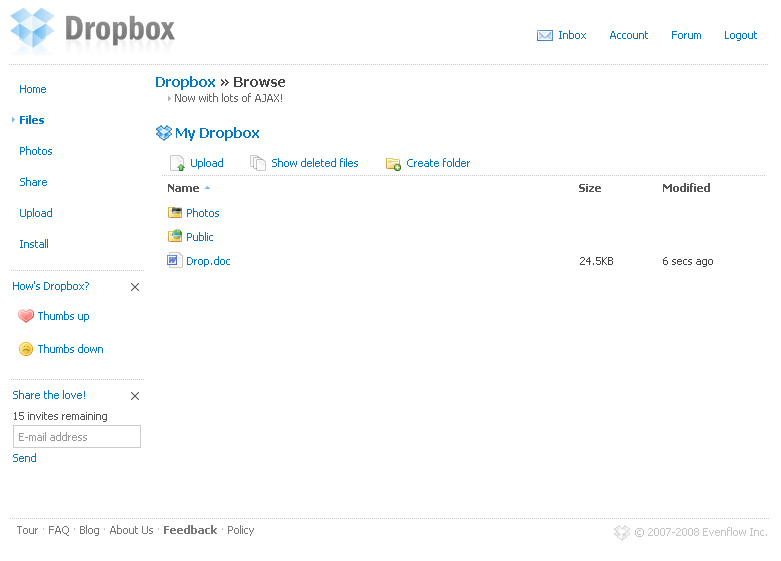Click the Share the love! heading

(49, 396)
